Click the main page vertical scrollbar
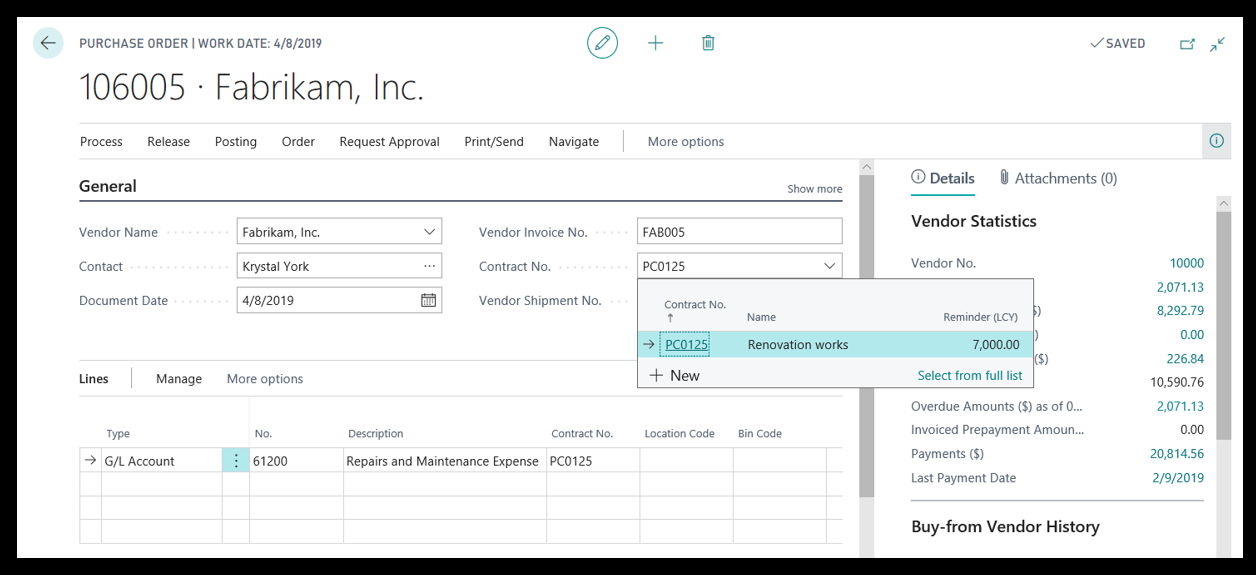 coord(867,335)
